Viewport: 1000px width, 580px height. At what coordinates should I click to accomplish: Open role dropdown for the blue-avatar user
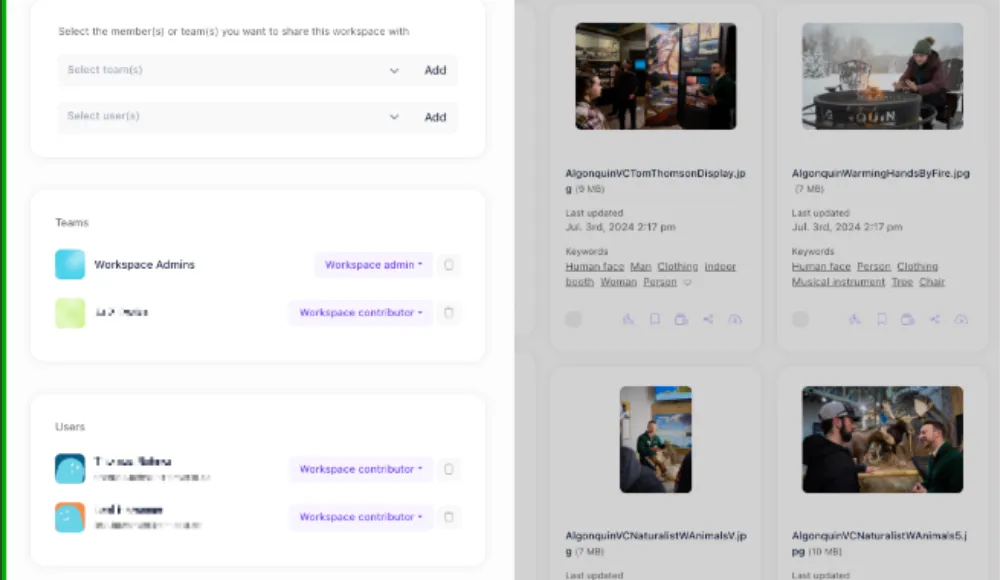(x=360, y=469)
